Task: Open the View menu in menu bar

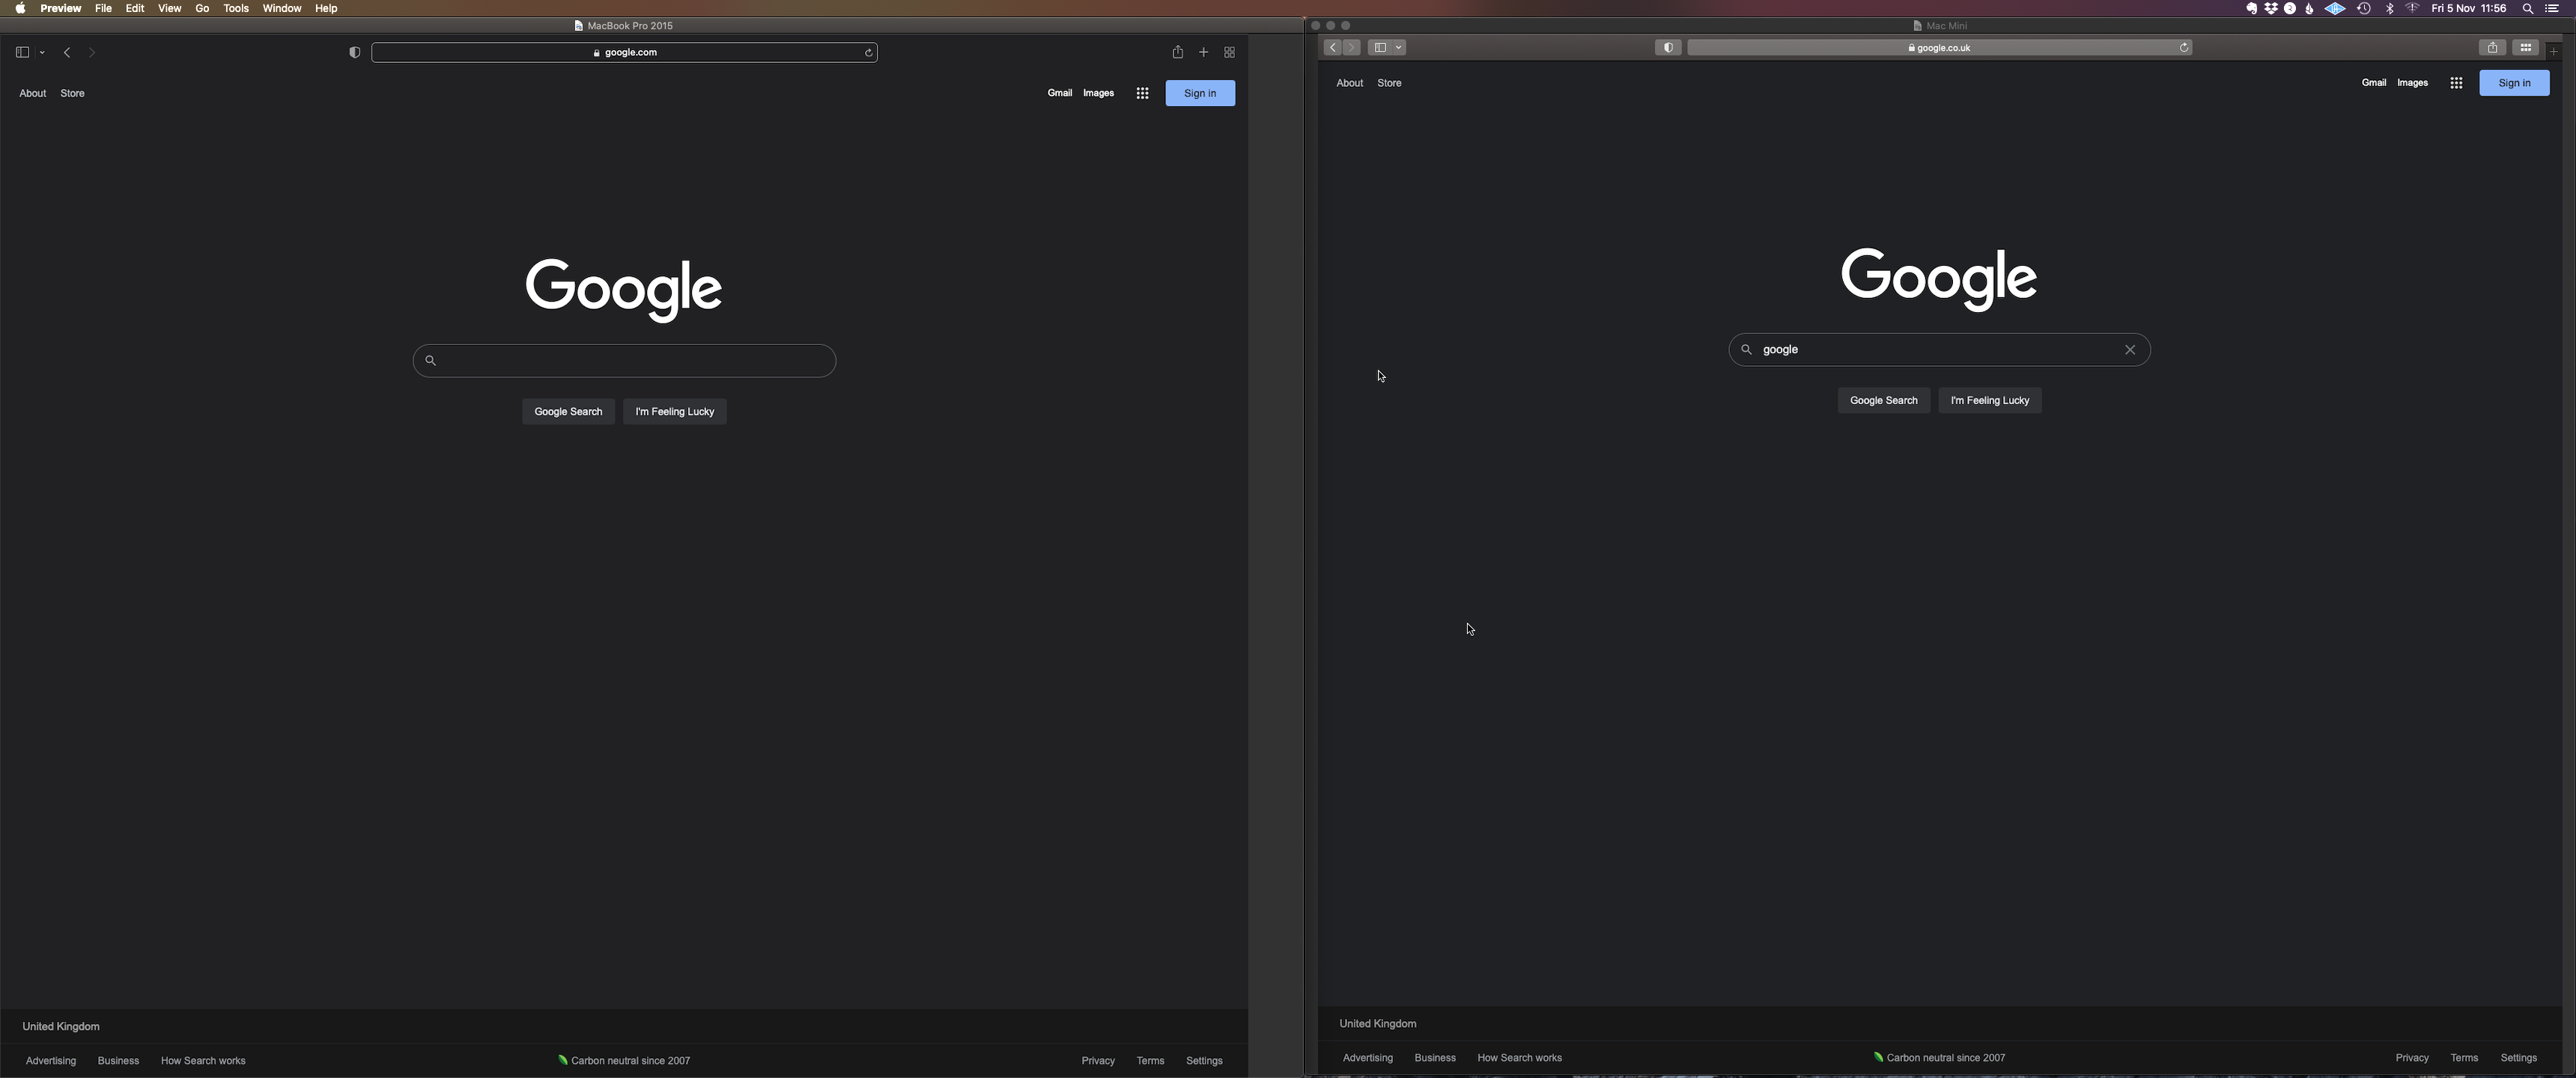Action: coord(169,8)
